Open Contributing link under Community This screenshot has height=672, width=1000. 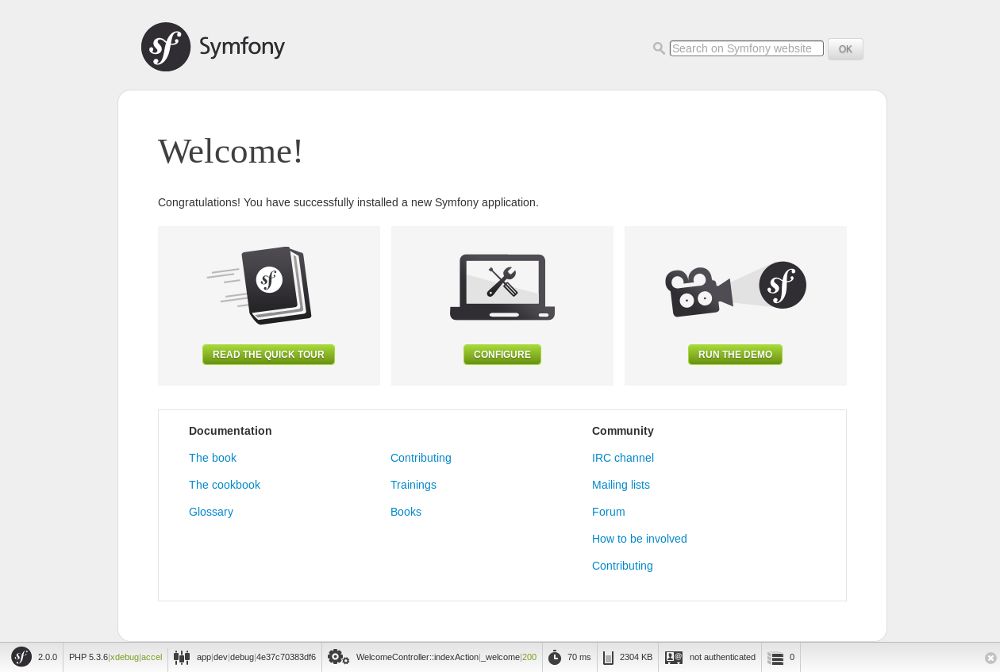click(622, 566)
